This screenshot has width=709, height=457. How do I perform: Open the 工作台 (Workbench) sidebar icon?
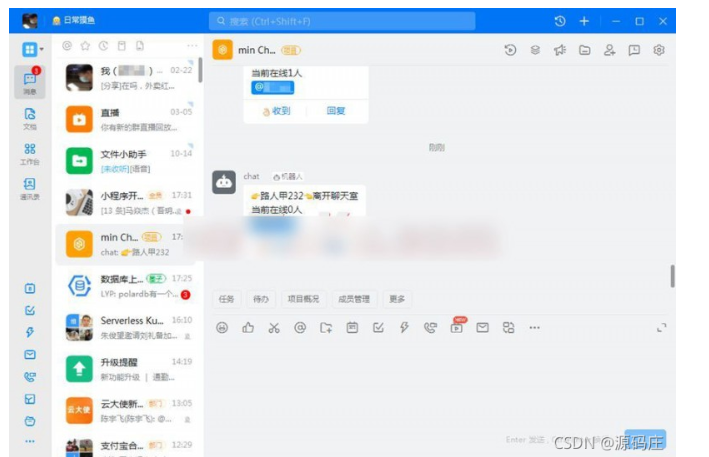click(29, 152)
